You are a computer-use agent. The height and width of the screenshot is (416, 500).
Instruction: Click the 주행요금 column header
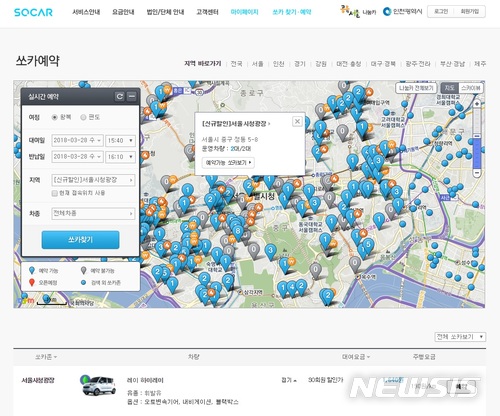pos(424,357)
